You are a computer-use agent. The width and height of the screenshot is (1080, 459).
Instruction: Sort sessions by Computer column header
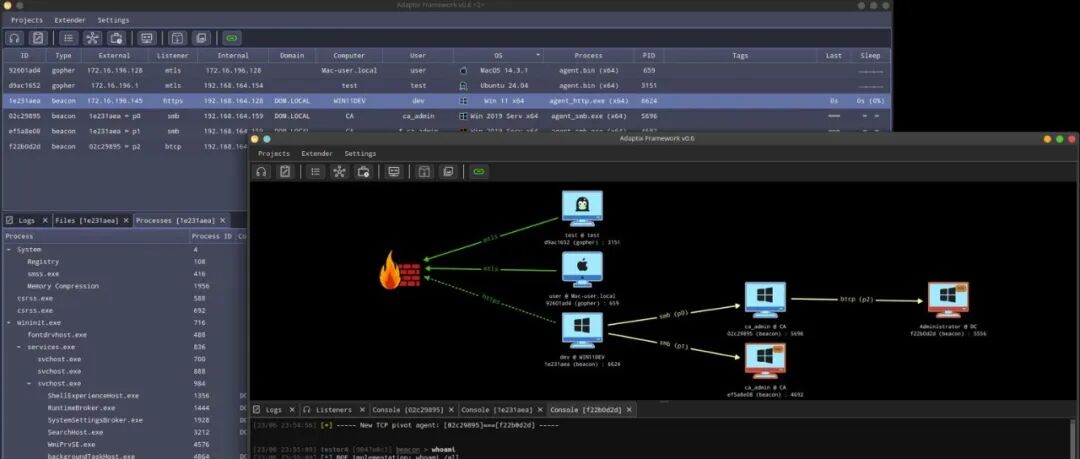(x=349, y=56)
